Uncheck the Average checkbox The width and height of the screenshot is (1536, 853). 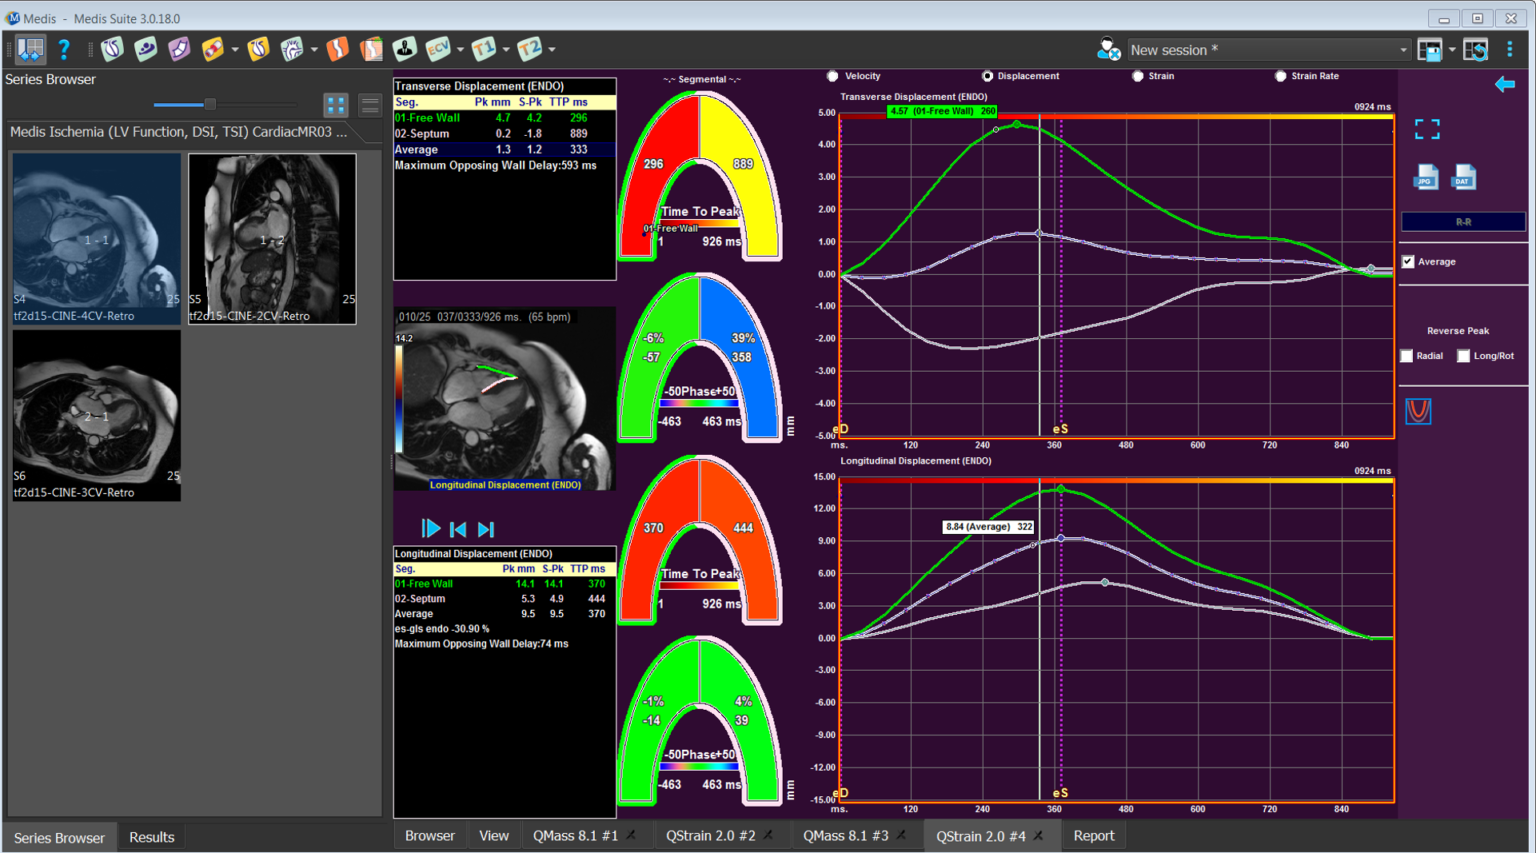pos(1408,262)
